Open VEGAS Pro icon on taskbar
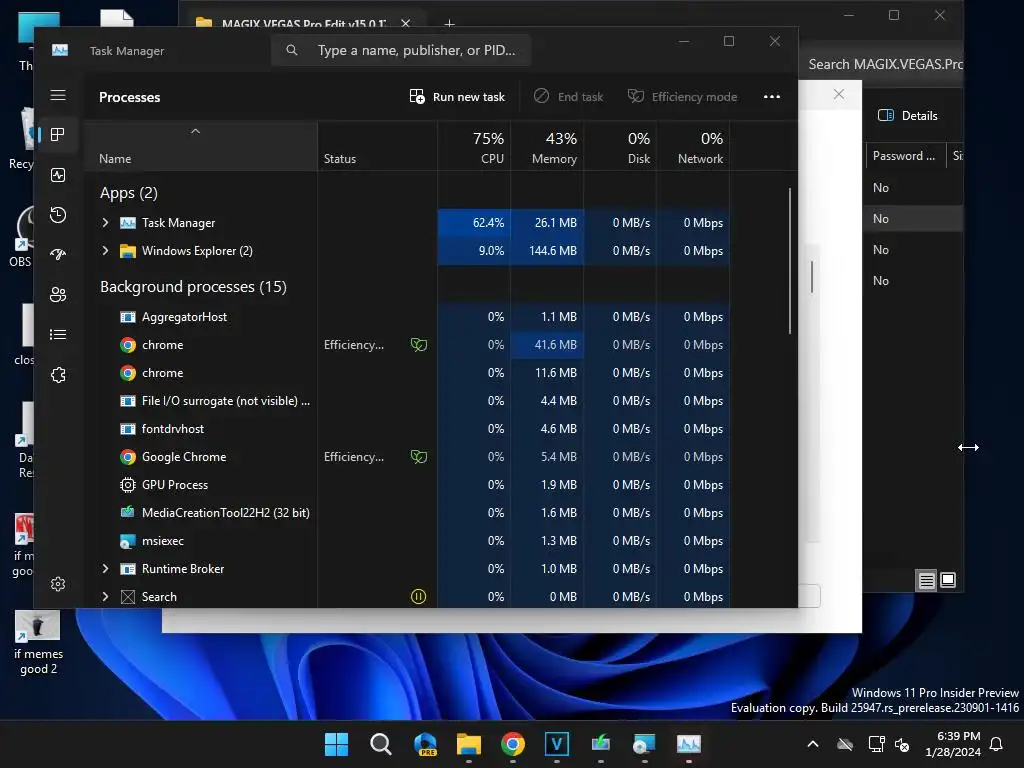 [x=557, y=744]
